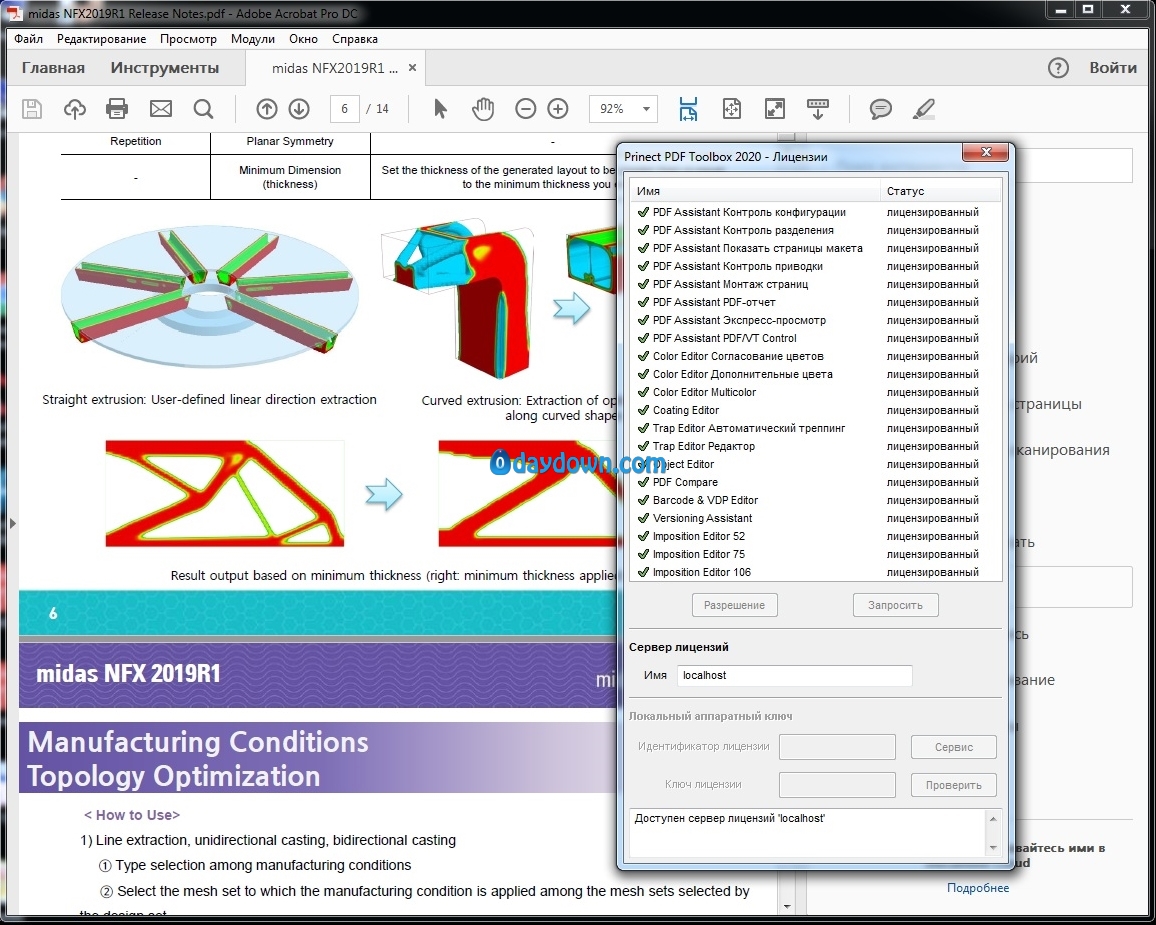Select the Coating Editor row
The height and width of the screenshot is (925, 1156).
815,410
